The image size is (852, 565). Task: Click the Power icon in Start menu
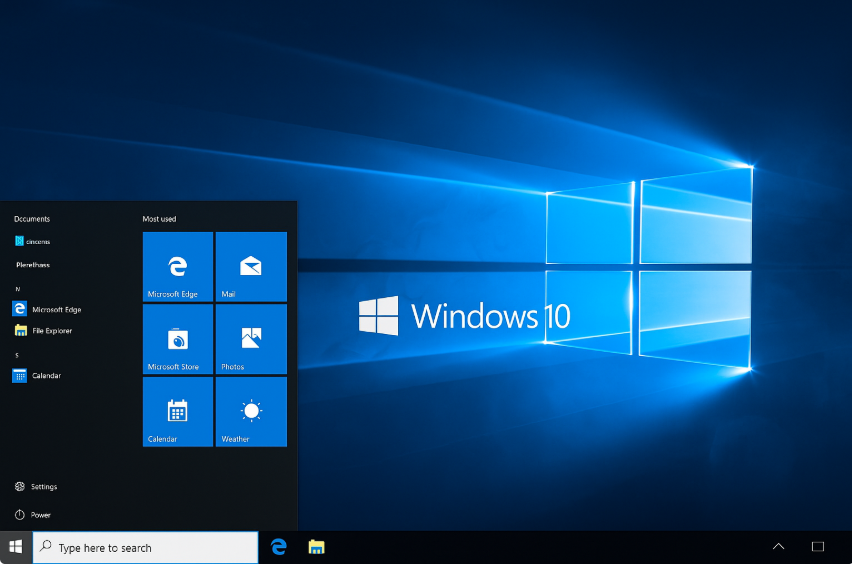pos(20,514)
